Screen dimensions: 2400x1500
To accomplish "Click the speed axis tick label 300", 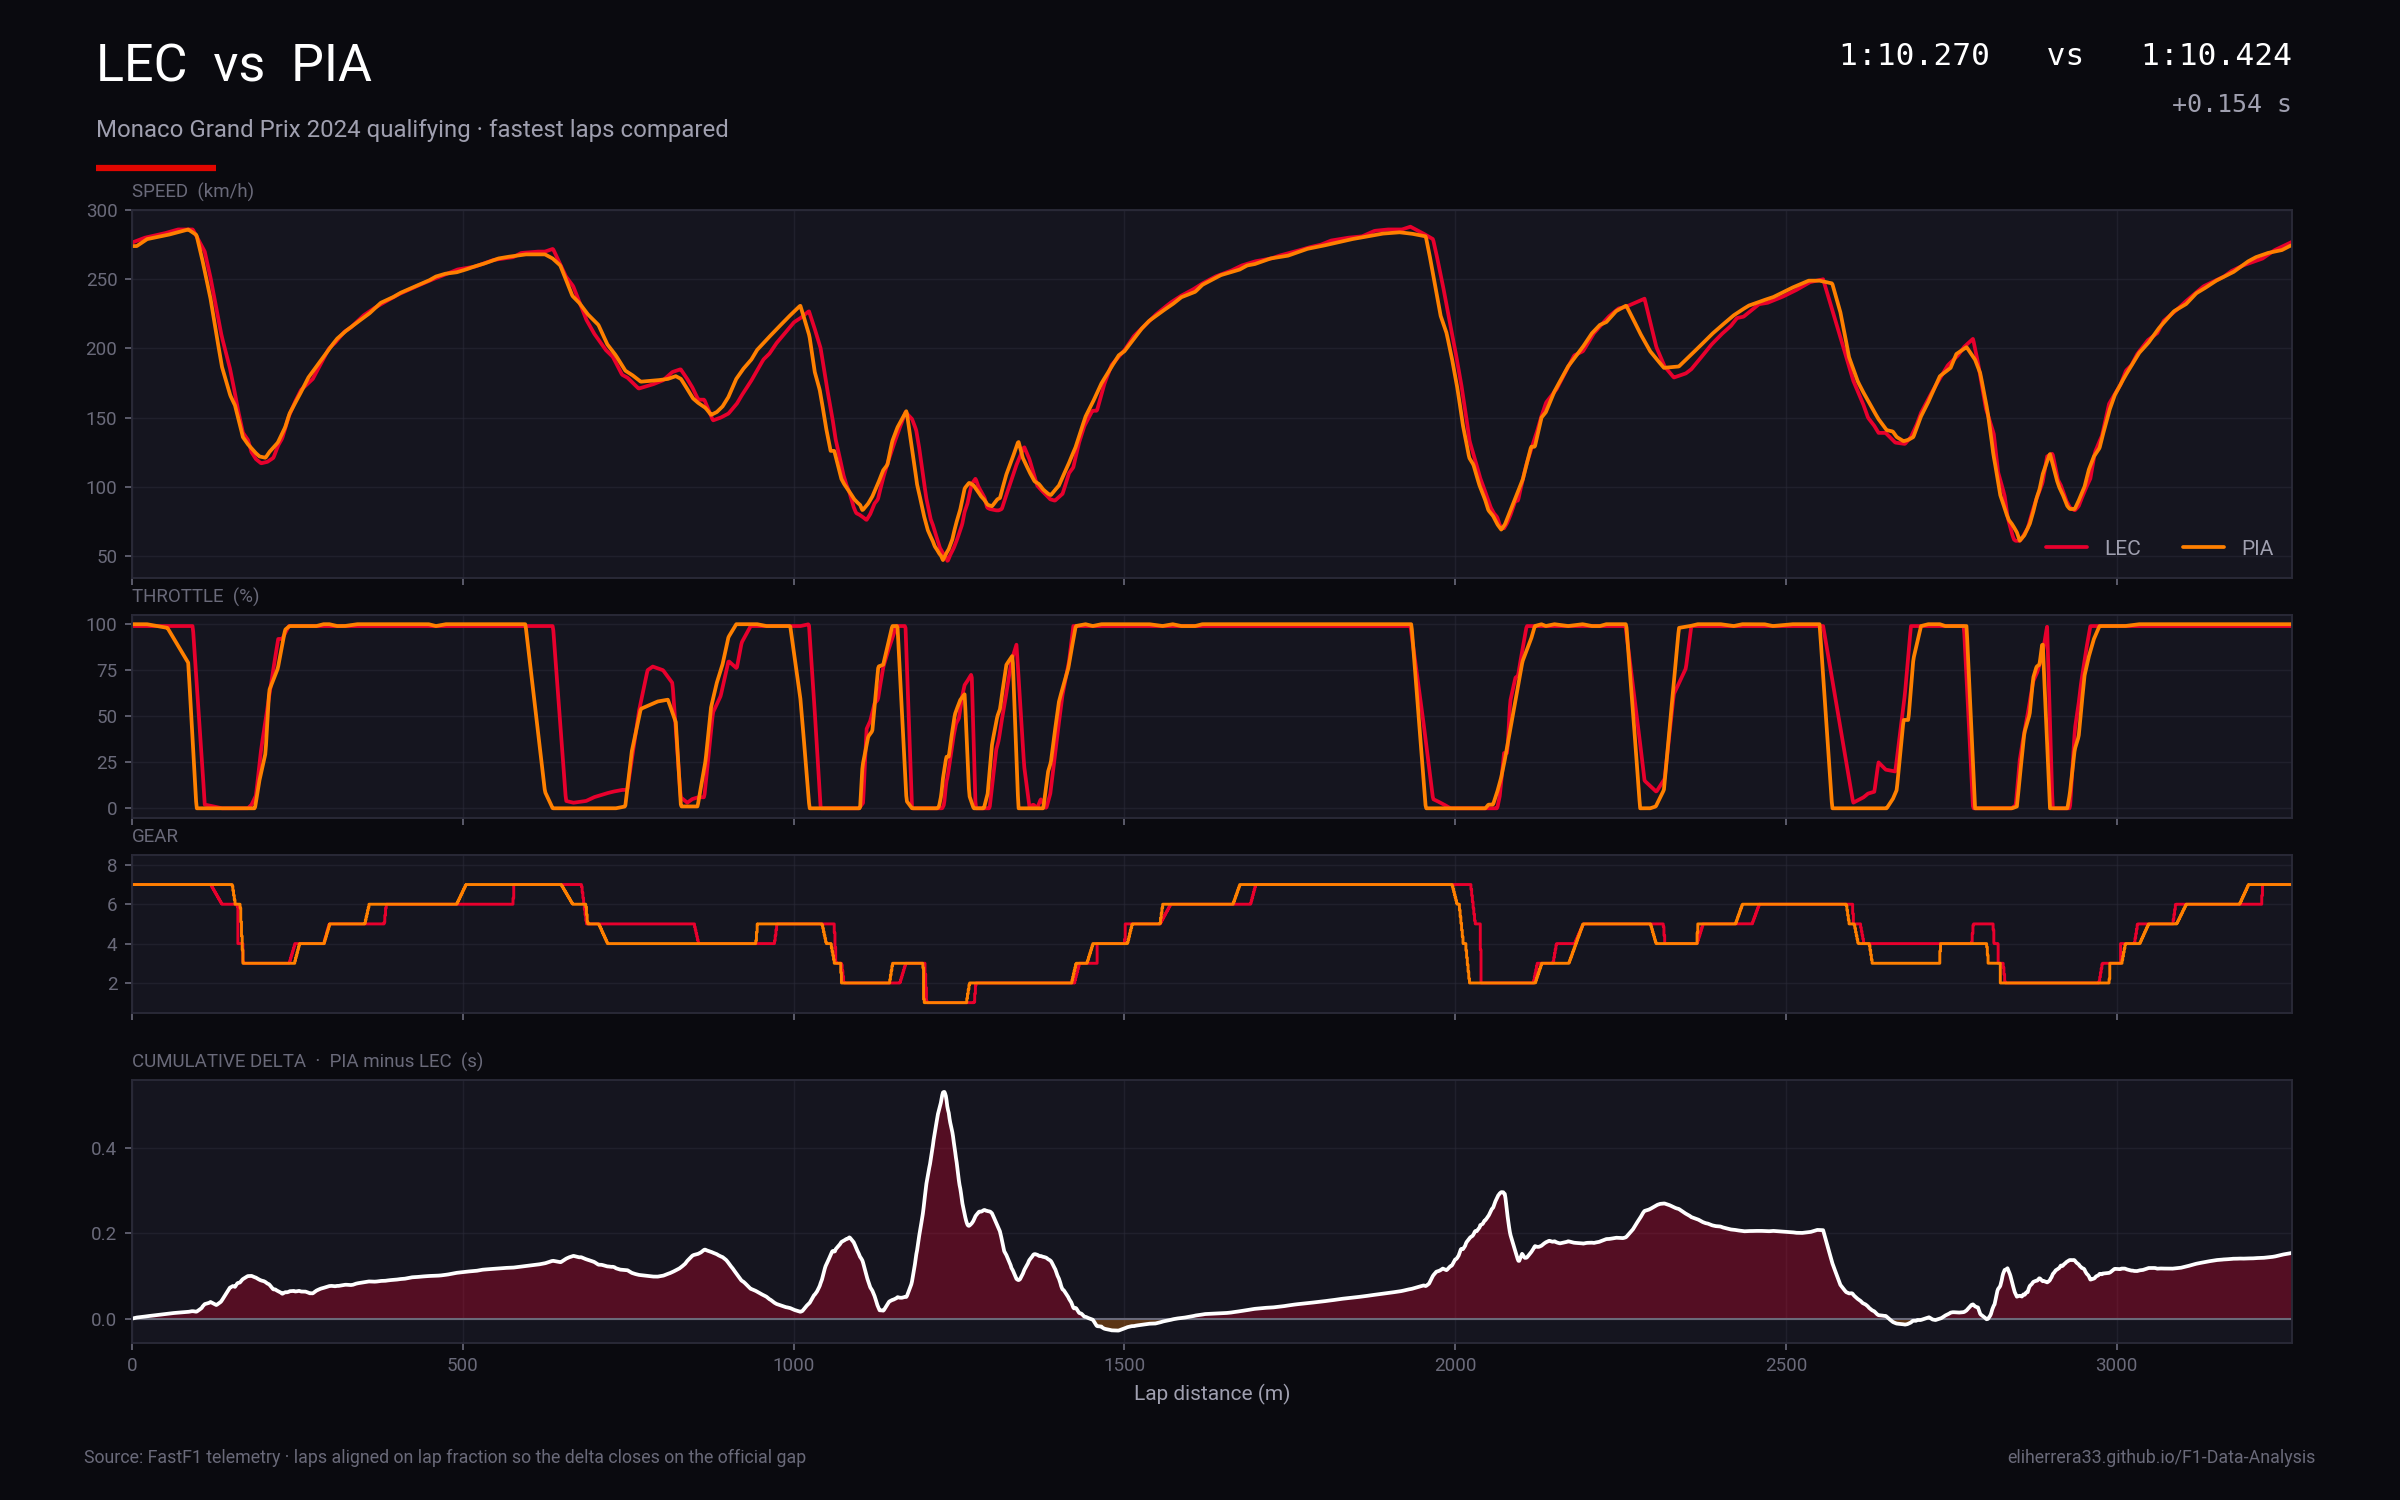I will tap(102, 211).
